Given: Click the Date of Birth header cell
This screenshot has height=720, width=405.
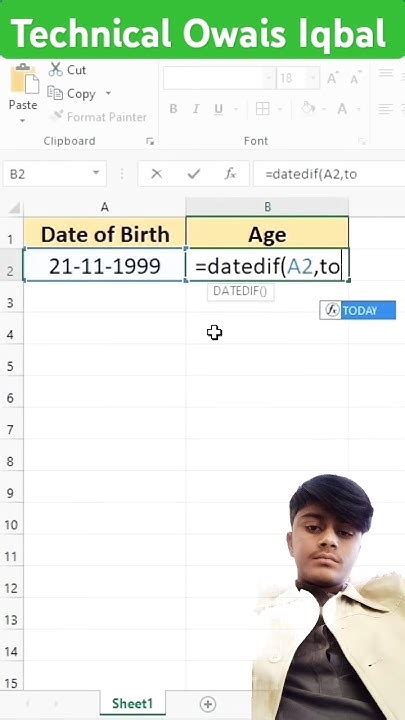Looking at the screenshot, I should pyautogui.click(x=105, y=233).
